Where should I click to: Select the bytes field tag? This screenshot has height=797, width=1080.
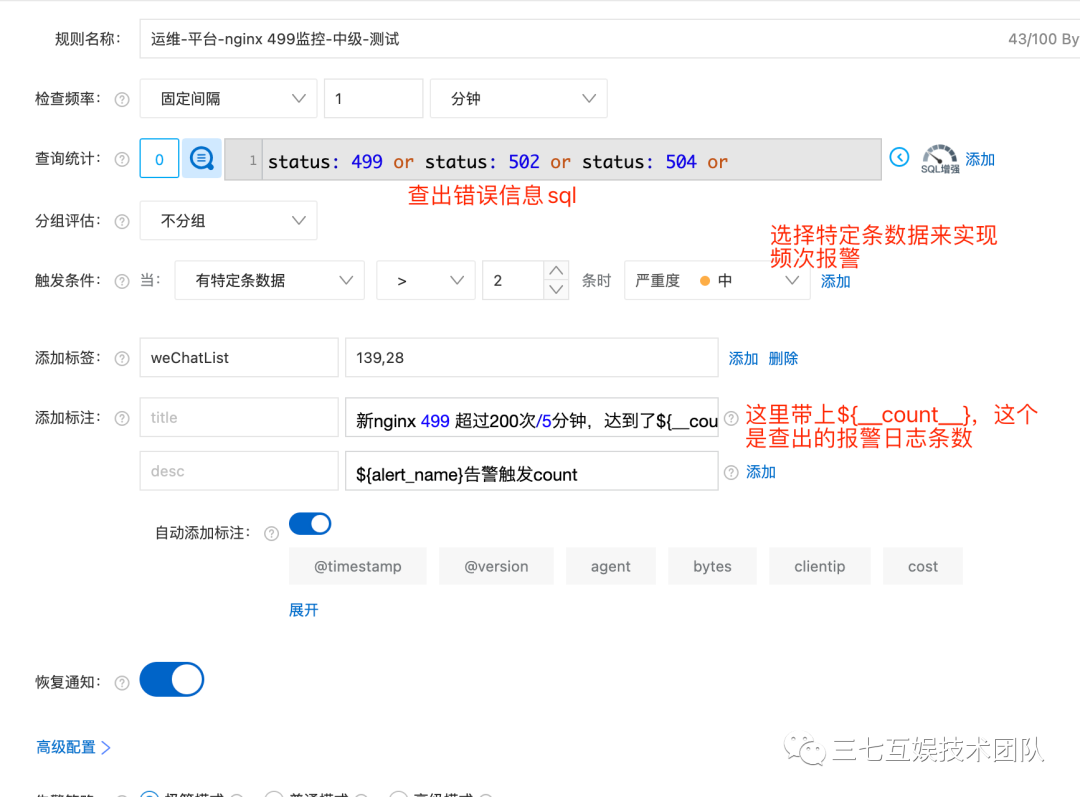point(712,566)
